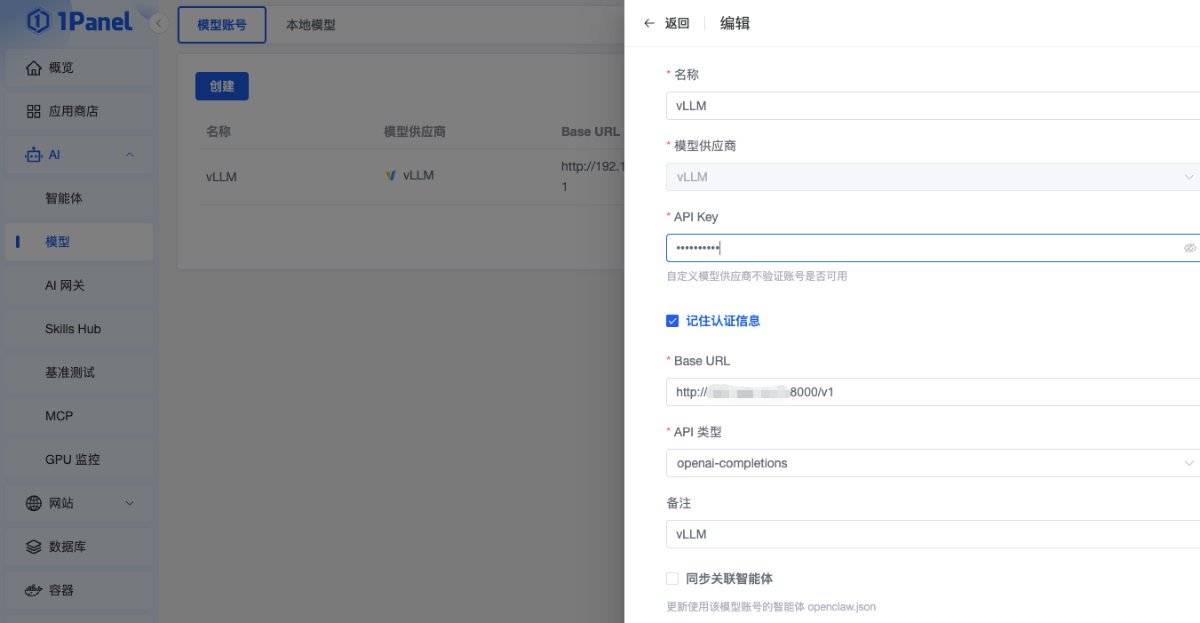Expand the 网站 menu group
The image size is (1200, 623).
pos(130,503)
